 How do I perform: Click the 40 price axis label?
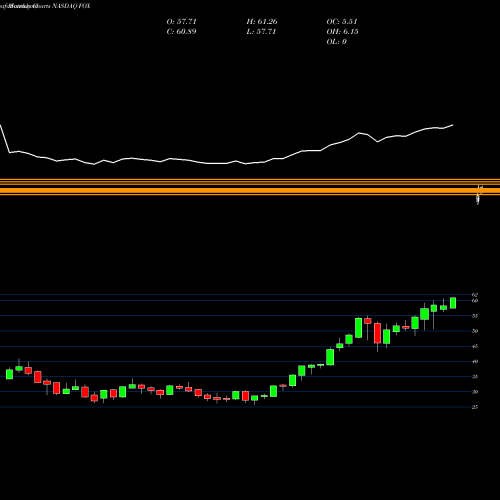pos(475,361)
